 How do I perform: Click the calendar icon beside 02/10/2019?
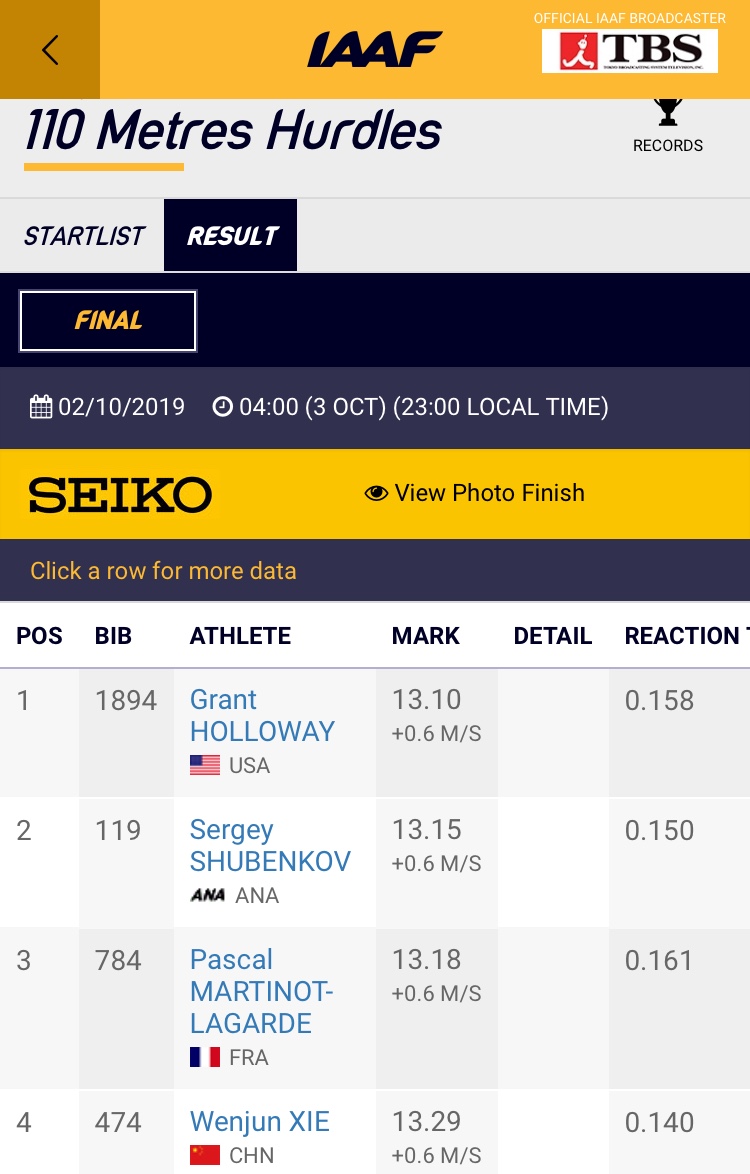[40, 407]
